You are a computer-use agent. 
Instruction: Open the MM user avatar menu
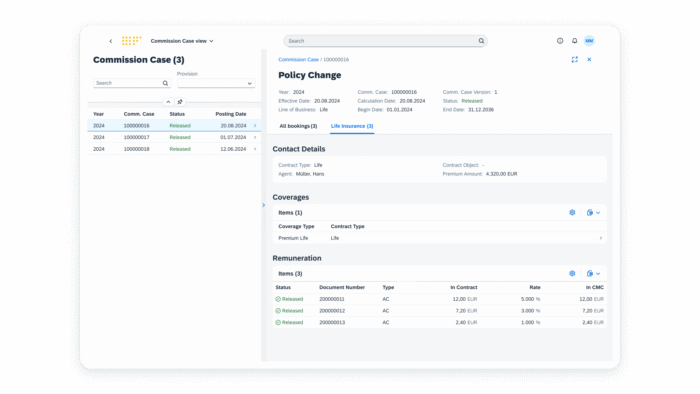click(x=589, y=41)
